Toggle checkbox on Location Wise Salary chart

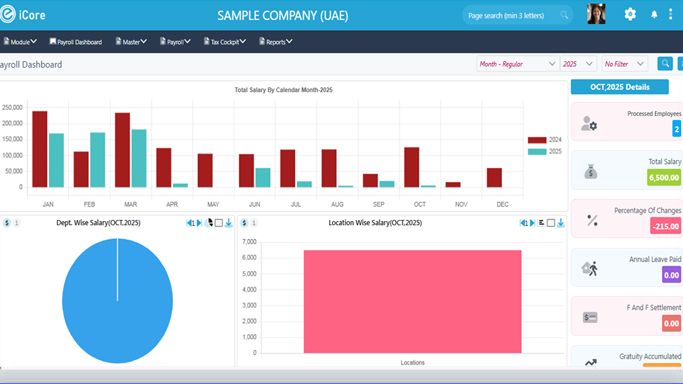coord(551,223)
